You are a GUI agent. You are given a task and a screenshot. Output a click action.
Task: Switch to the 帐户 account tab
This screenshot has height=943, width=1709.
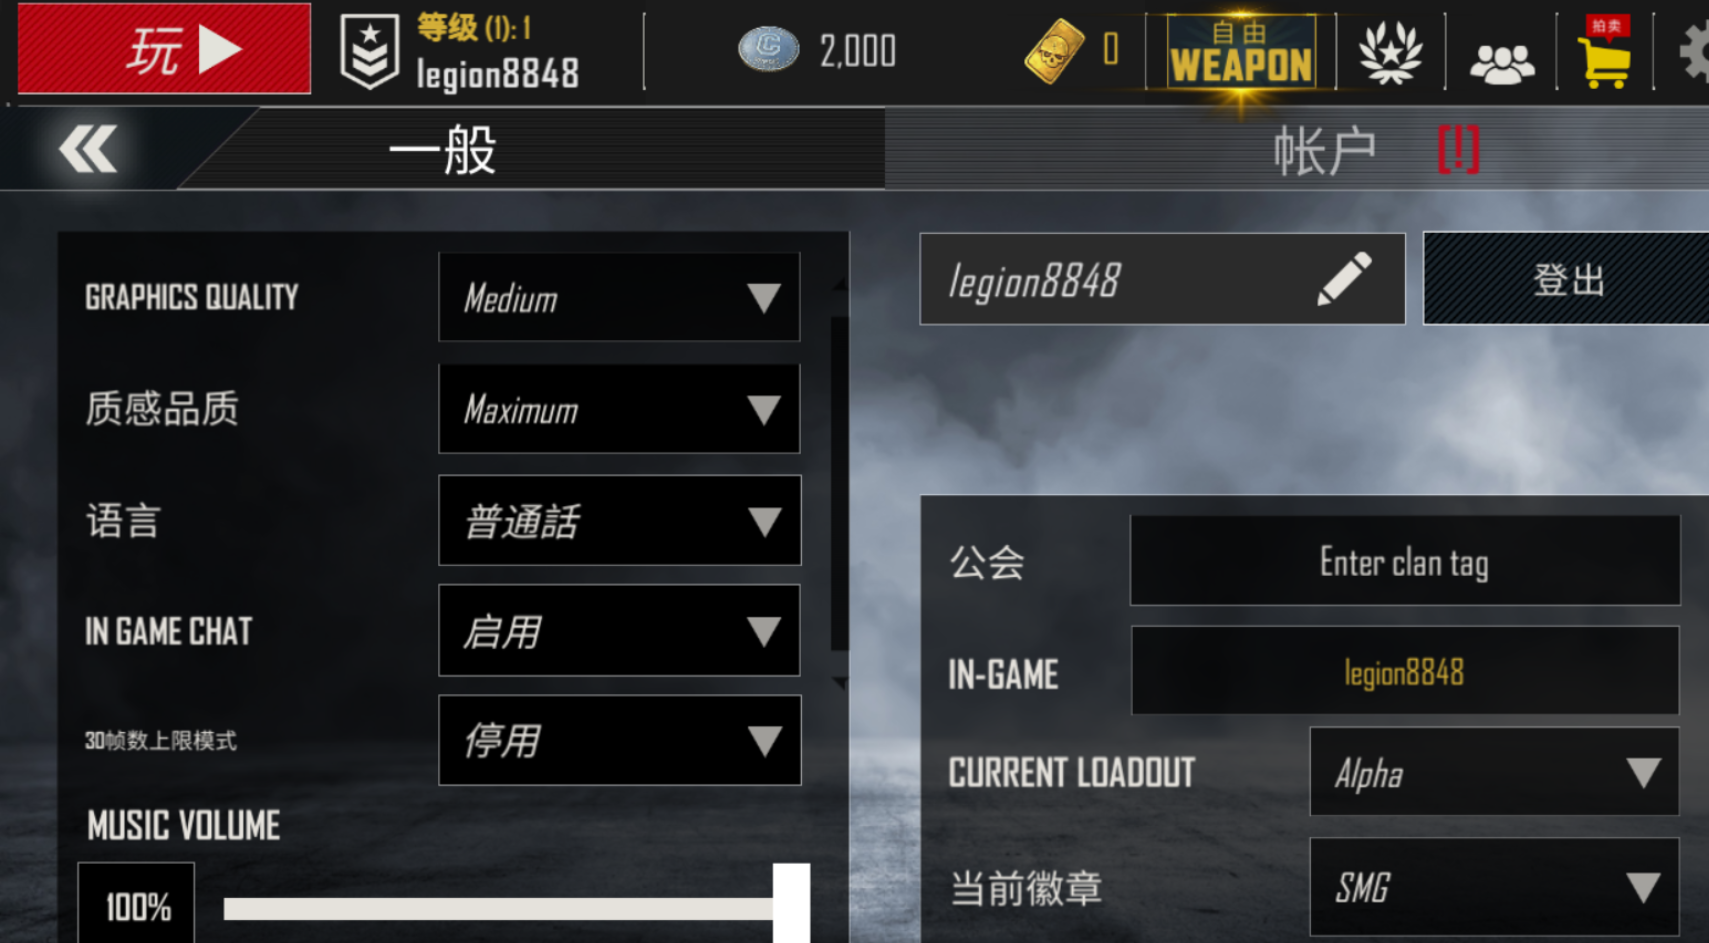(1324, 151)
